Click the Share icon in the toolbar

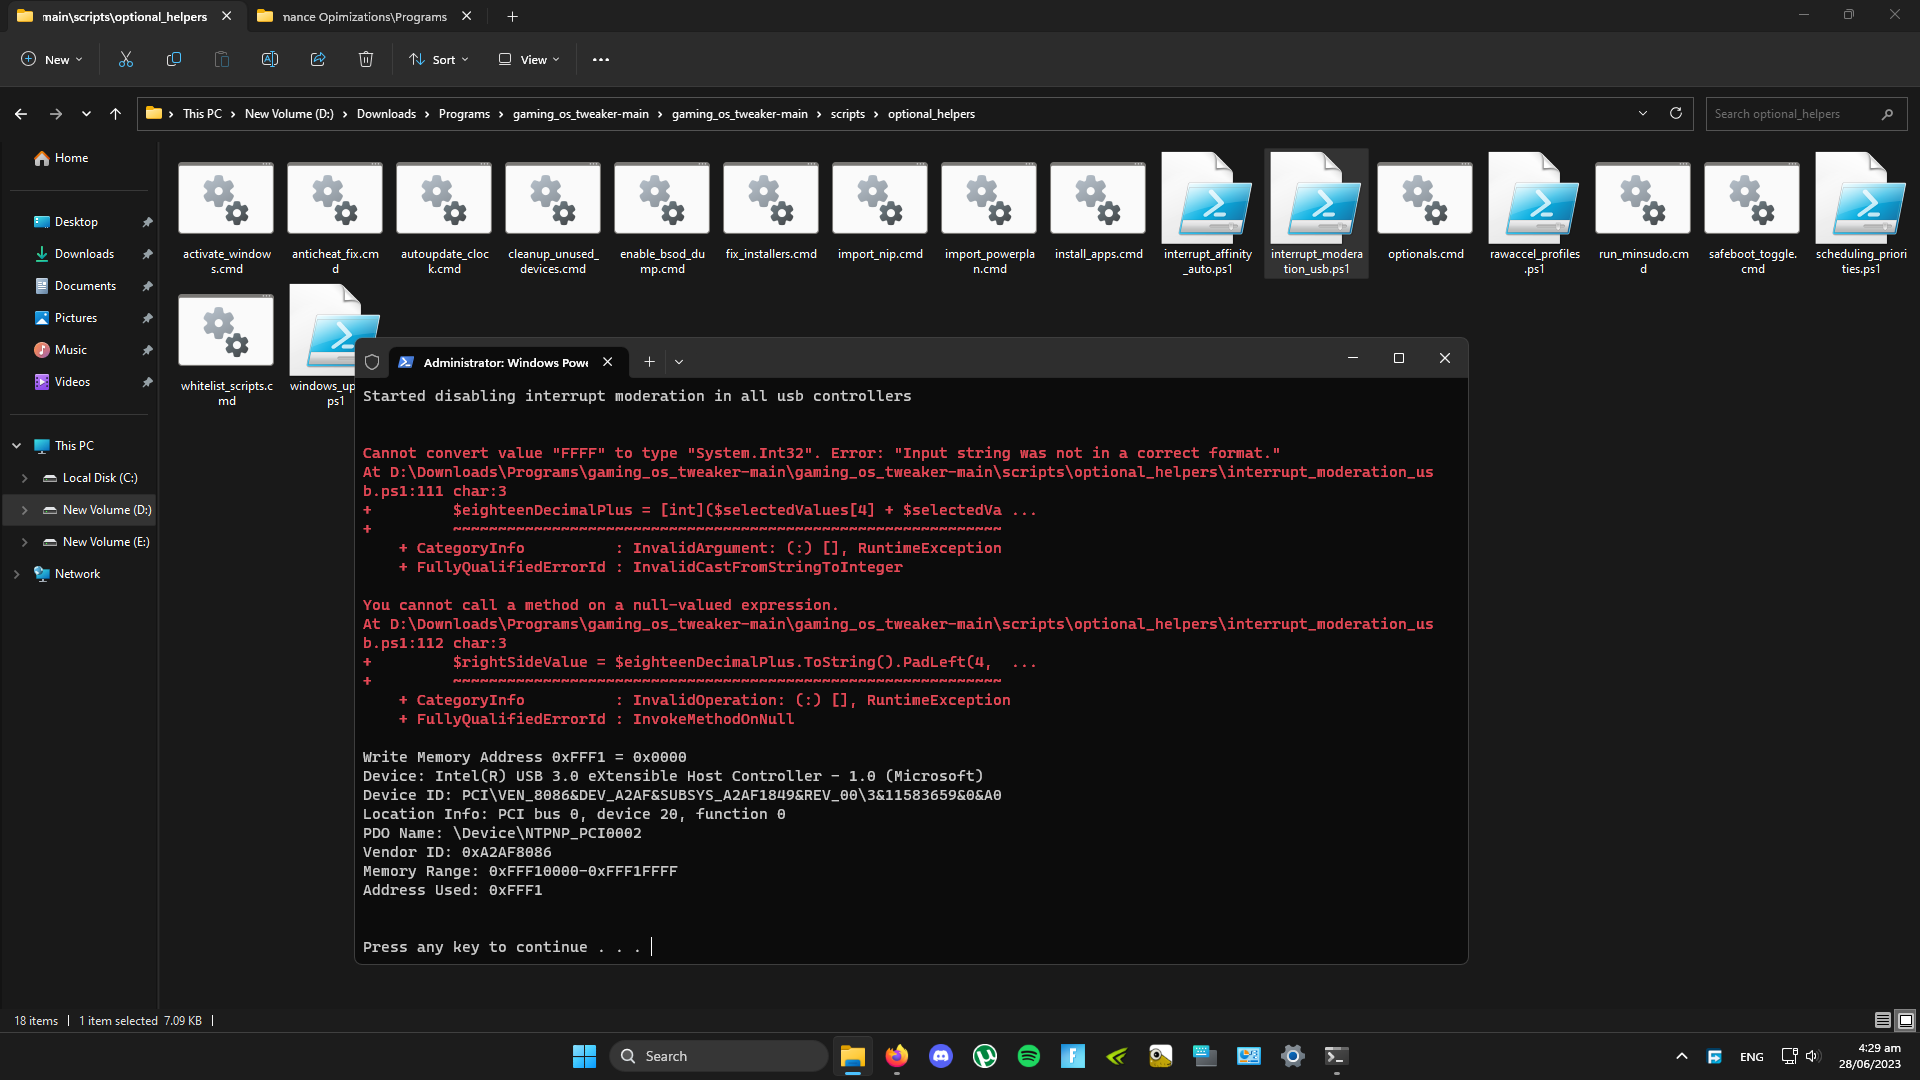[x=318, y=59]
